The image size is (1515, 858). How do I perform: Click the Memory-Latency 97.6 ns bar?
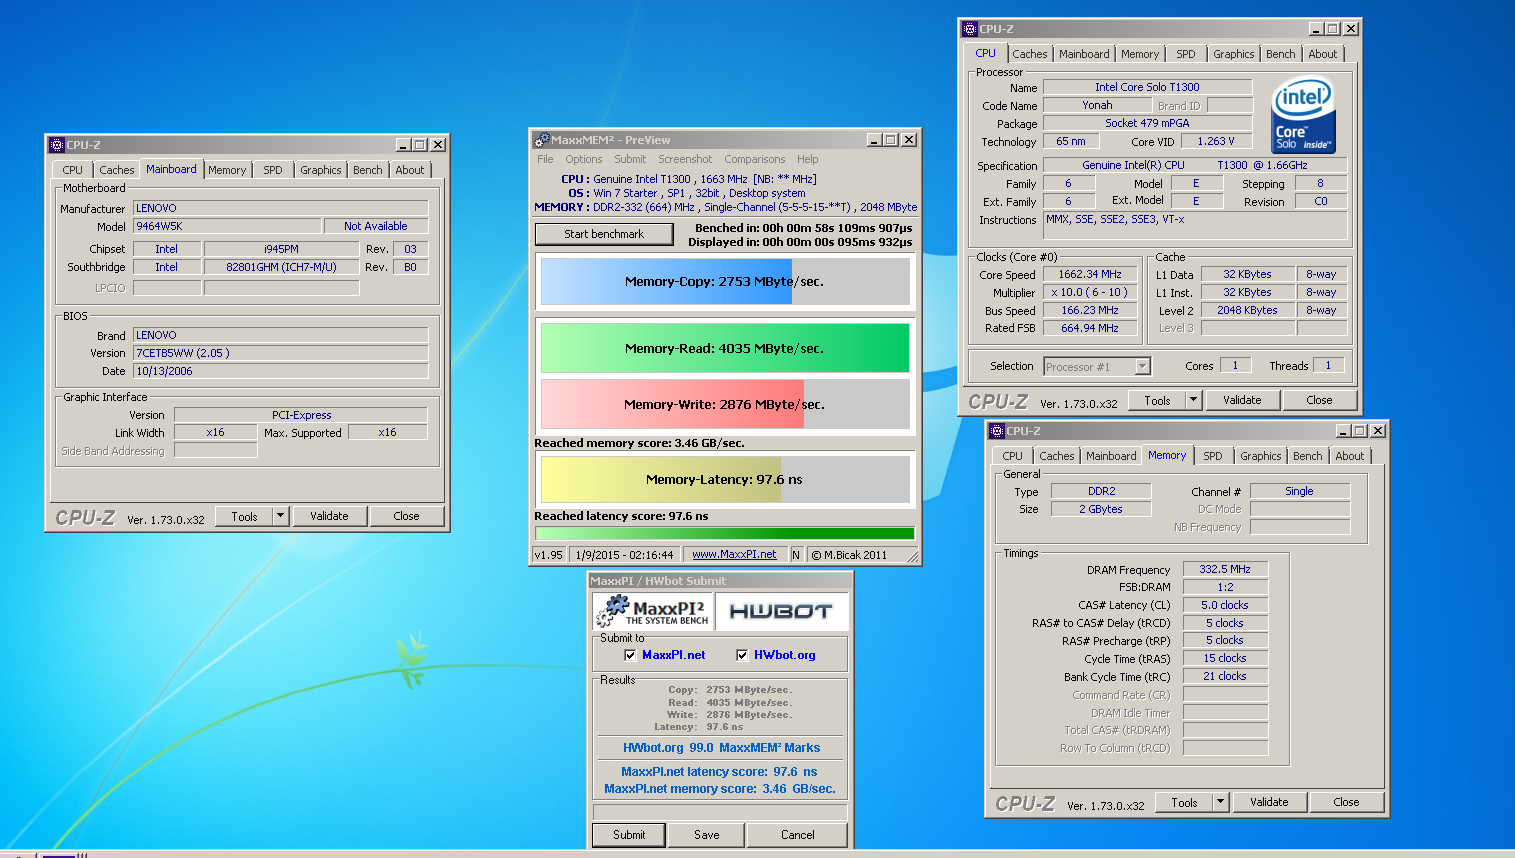725,480
